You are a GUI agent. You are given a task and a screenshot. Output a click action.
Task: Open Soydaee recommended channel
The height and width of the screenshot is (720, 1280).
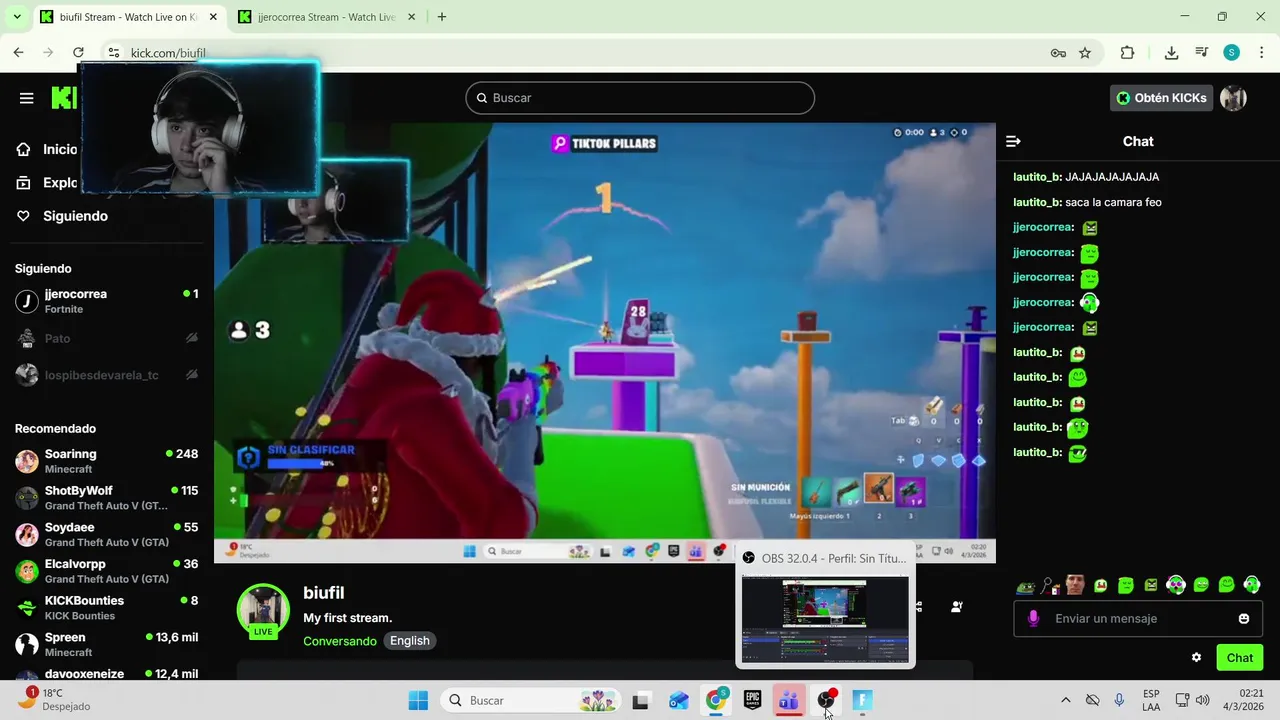[107, 534]
